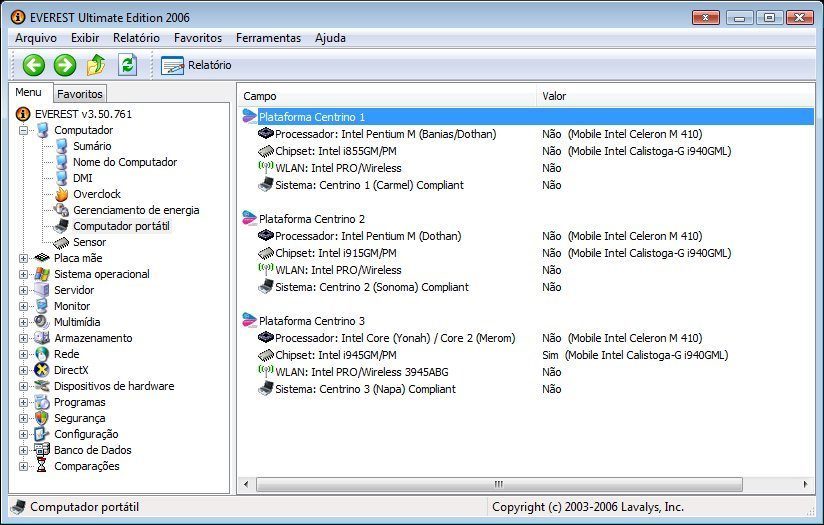Click the Rede globe icon

tap(42, 354)
